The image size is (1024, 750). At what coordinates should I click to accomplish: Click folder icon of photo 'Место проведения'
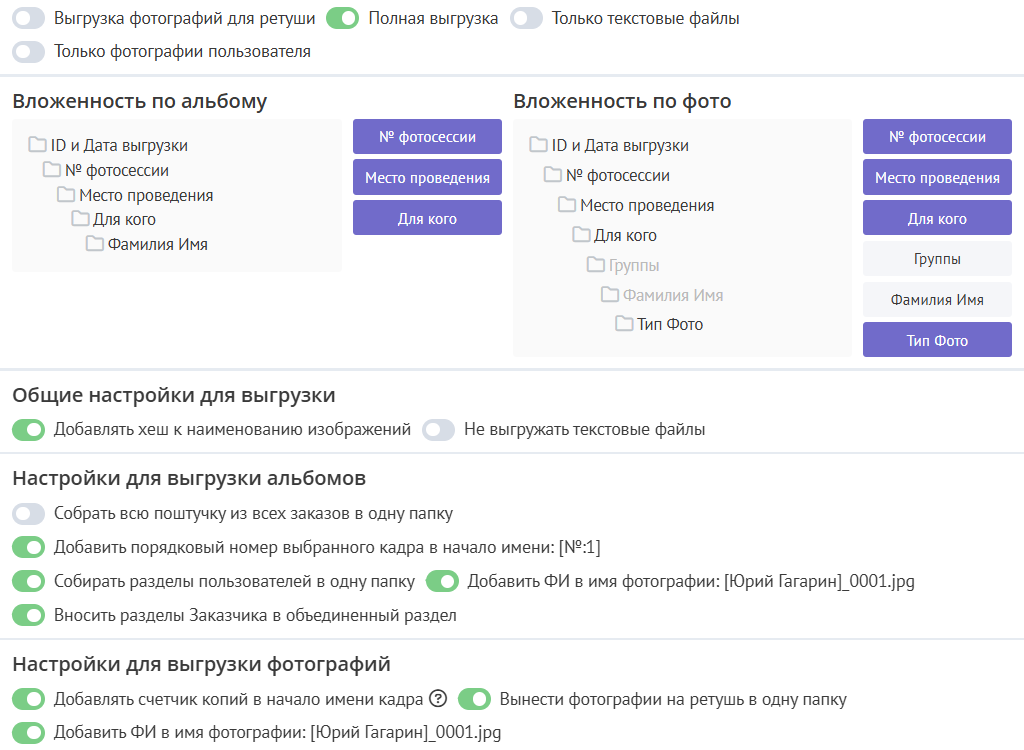(567, 205)
